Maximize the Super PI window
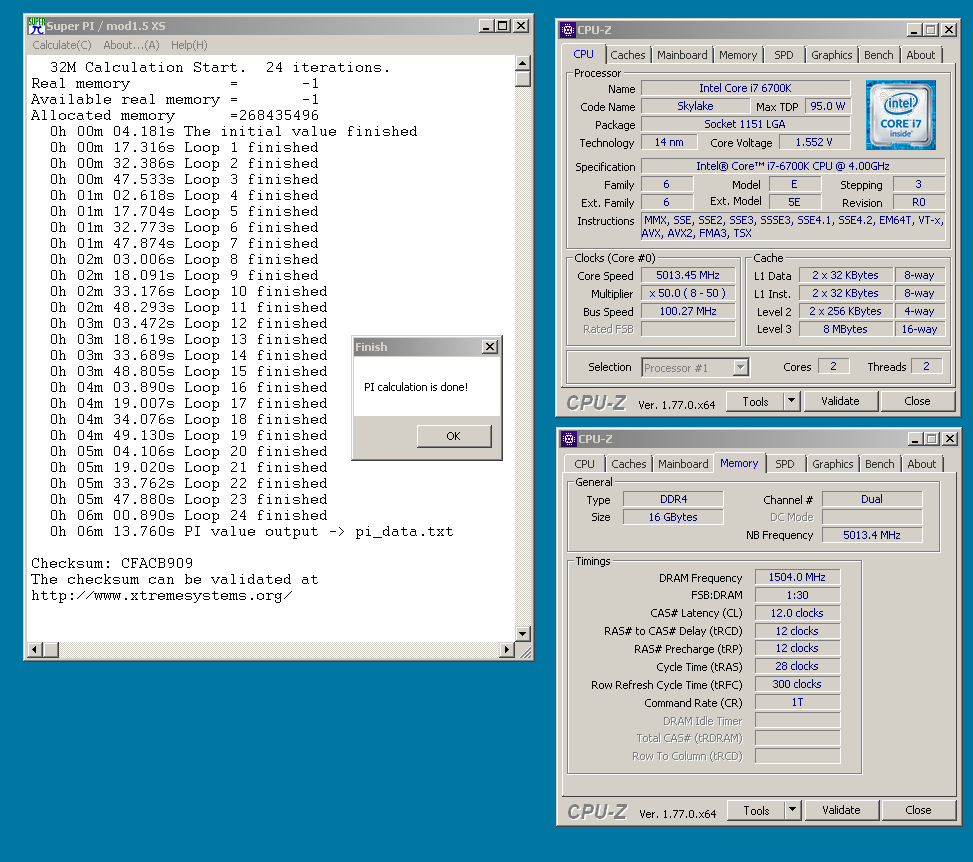The height and width of the screenshot is (862, 973). (x=503, y=26)
